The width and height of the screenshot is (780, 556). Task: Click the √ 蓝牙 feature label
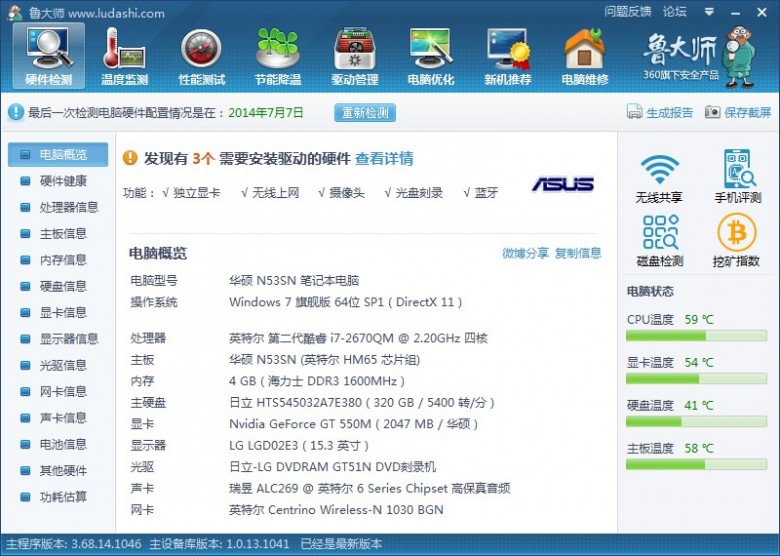coord(480,193)
